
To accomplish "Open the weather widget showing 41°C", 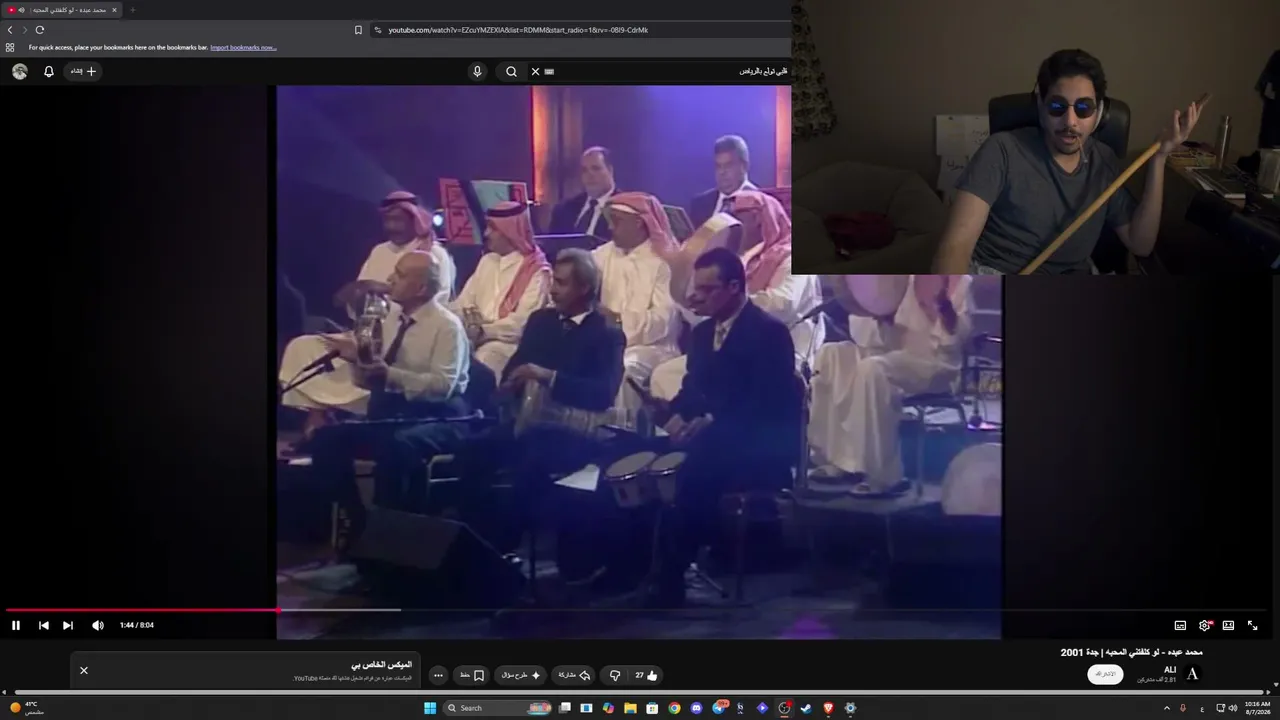I will [x=27, y=708].
